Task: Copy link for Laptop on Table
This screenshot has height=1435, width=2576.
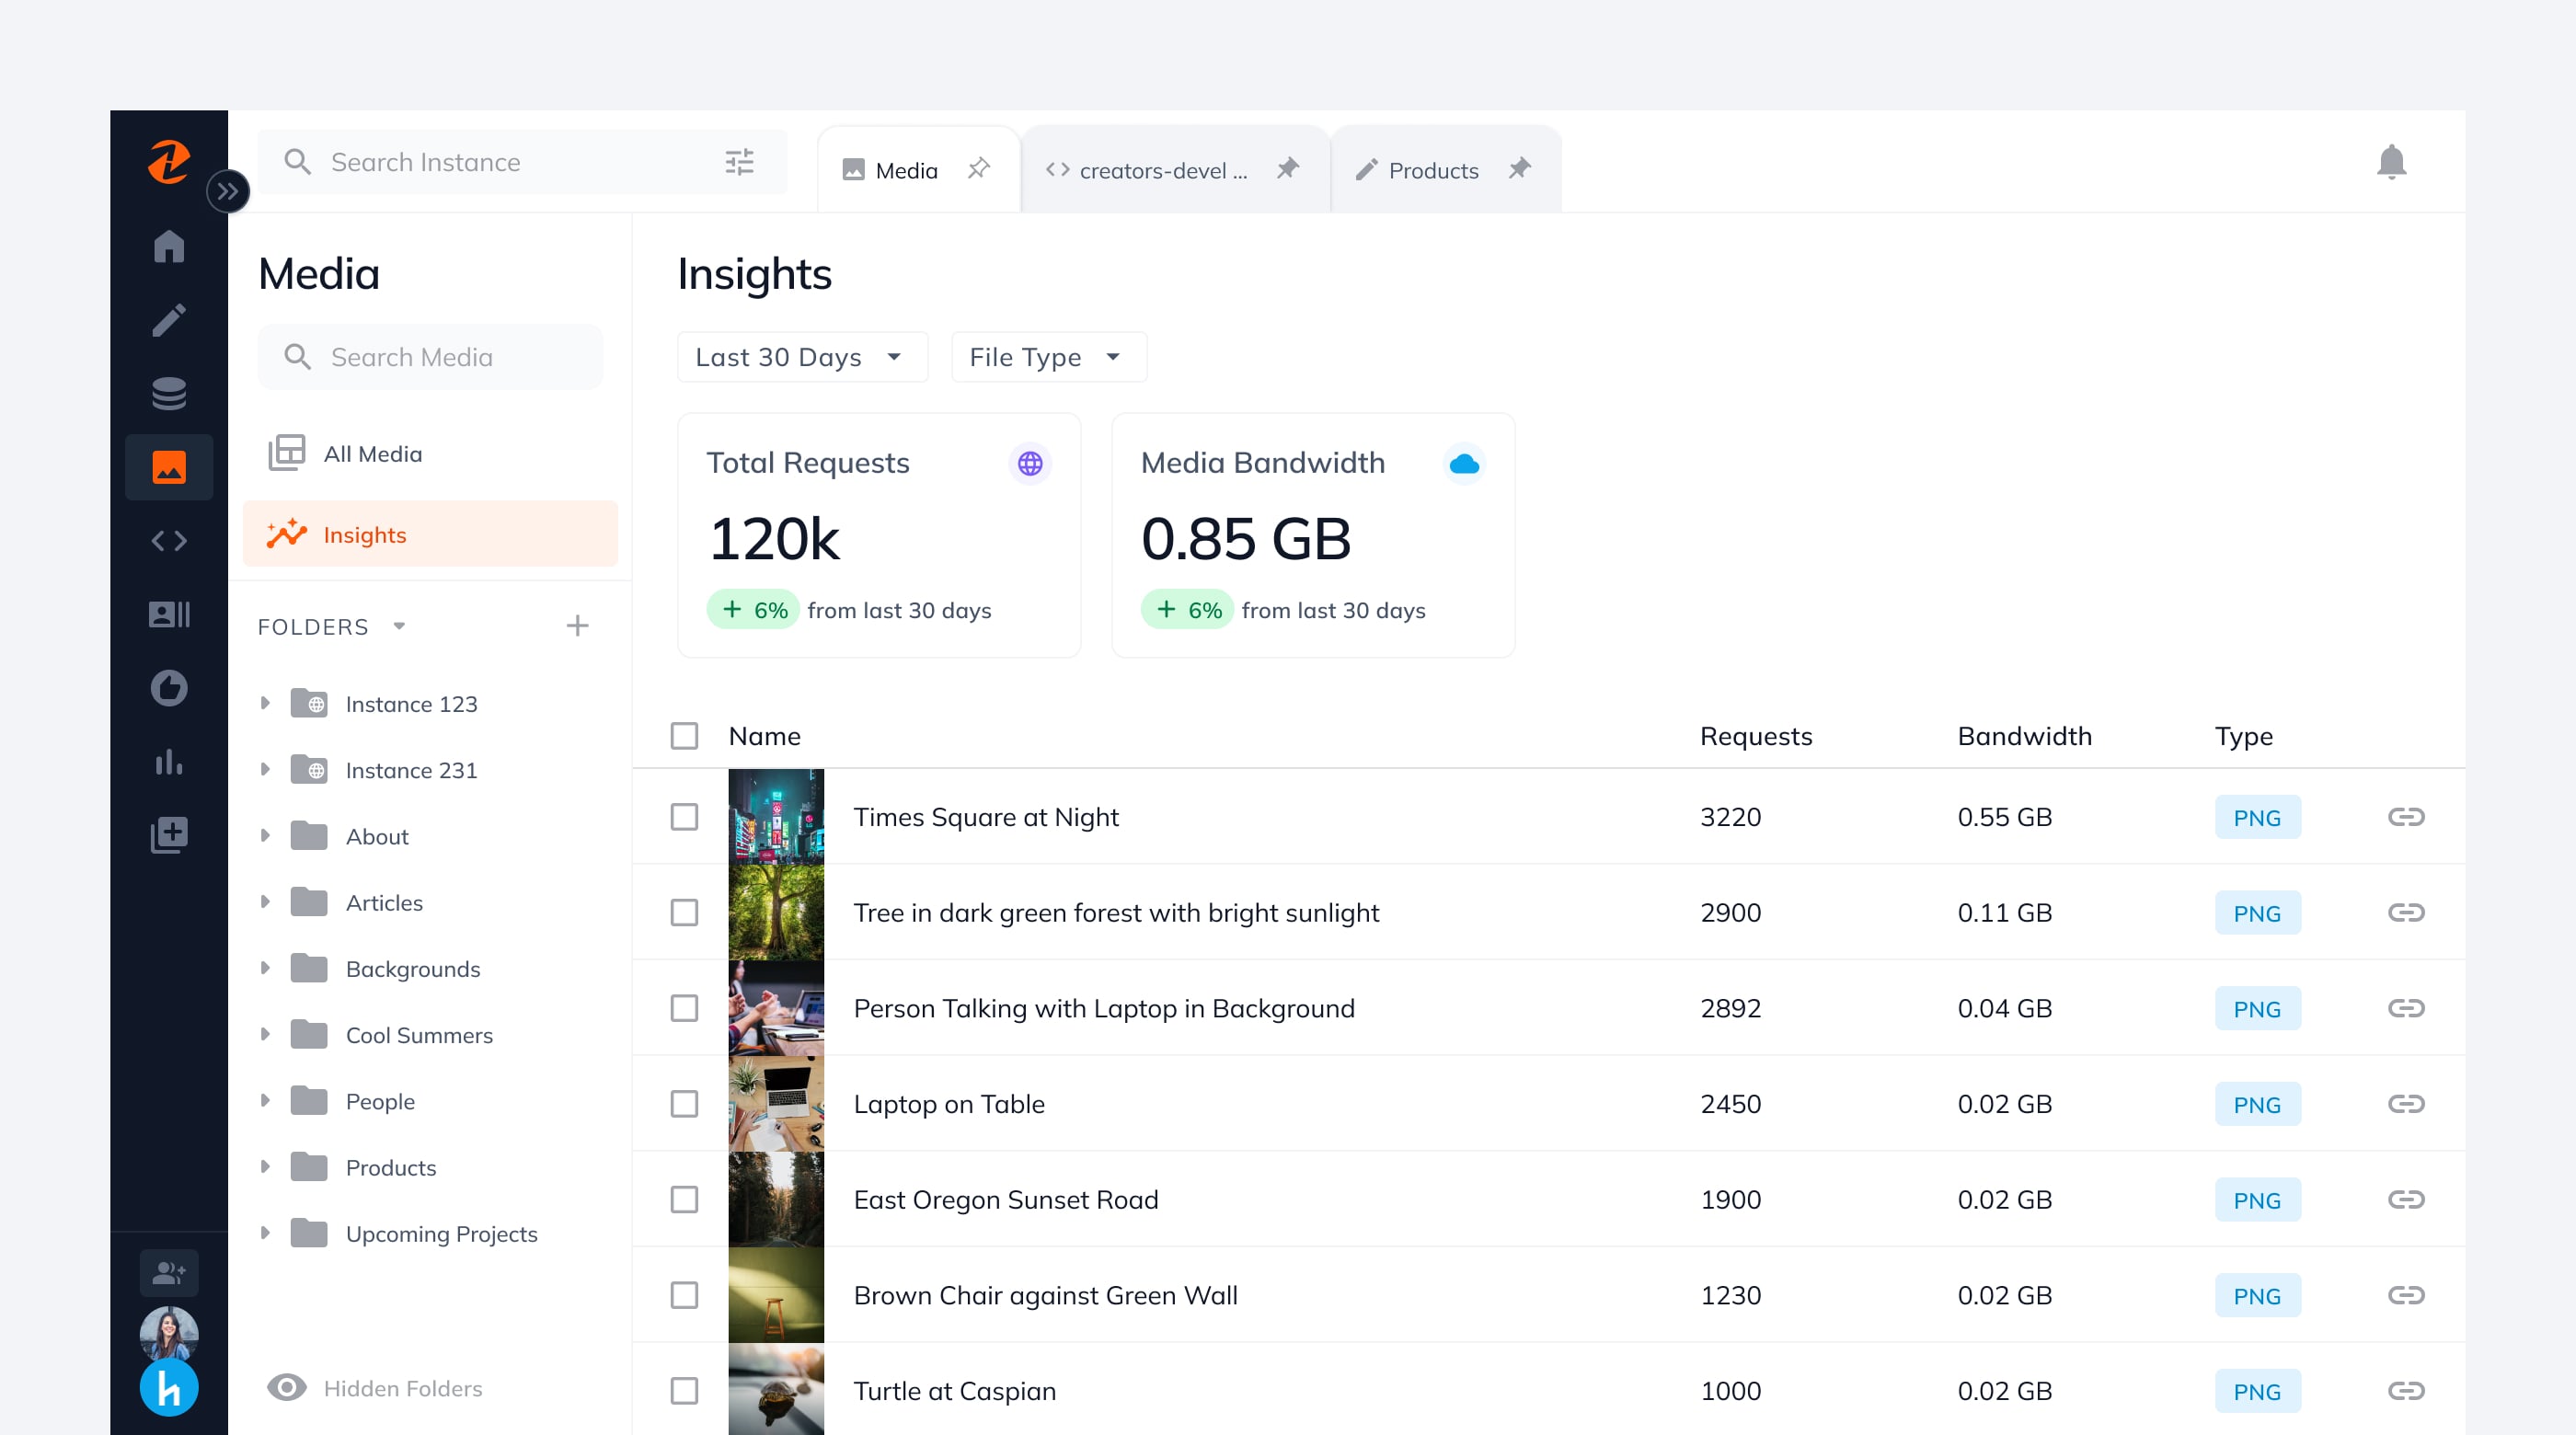Action: pyautogui.click(x=2406, y=1104)
